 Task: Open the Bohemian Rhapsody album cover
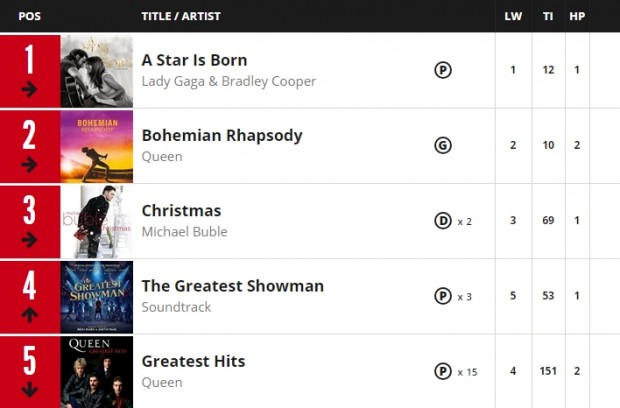pyautogui.click(x=97, y=146)
